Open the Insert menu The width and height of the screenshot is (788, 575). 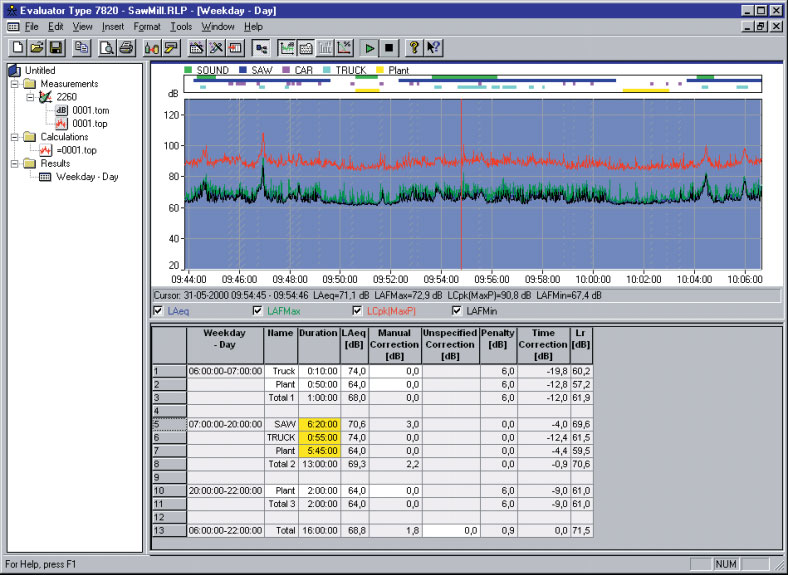coord(113,26)
